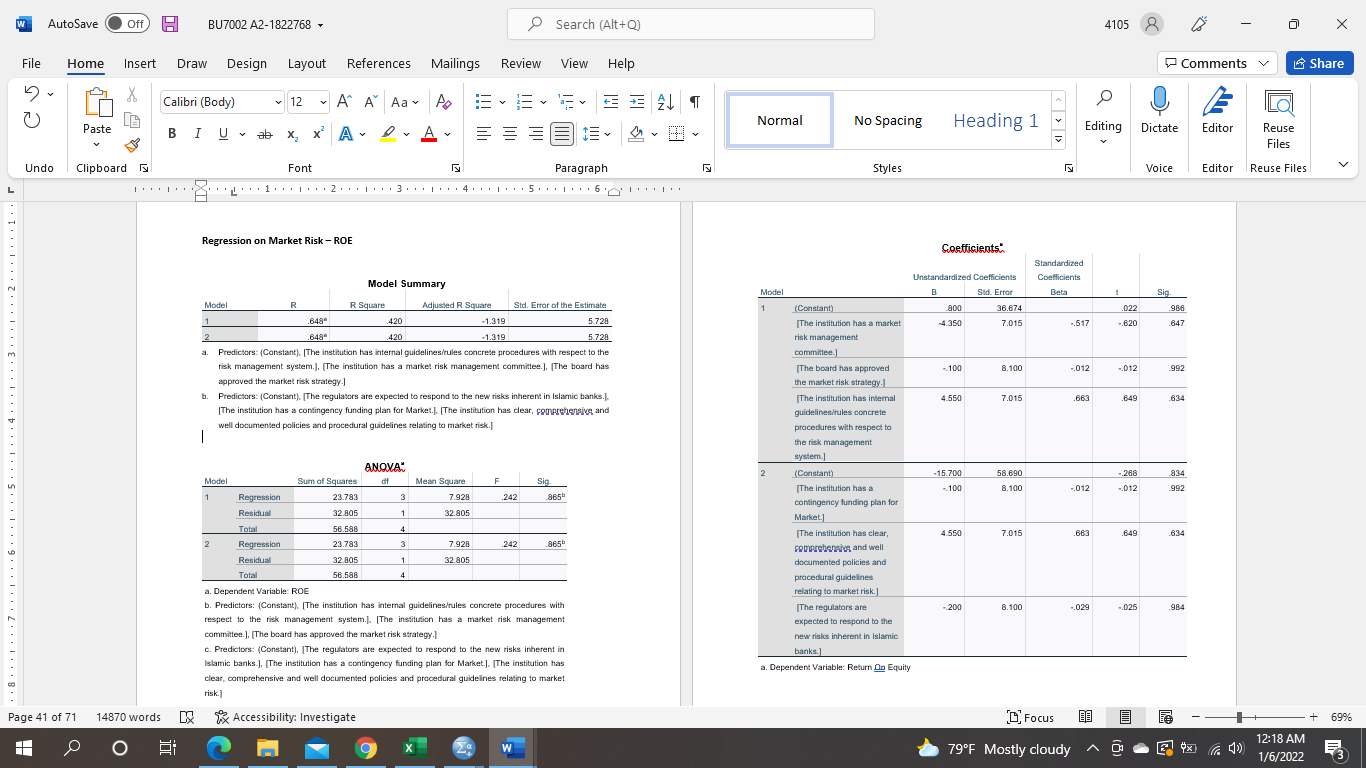Viewport: 1366px width, 768px height.
Task: Open the font name dropdown
Action: (x=278, y=102)
